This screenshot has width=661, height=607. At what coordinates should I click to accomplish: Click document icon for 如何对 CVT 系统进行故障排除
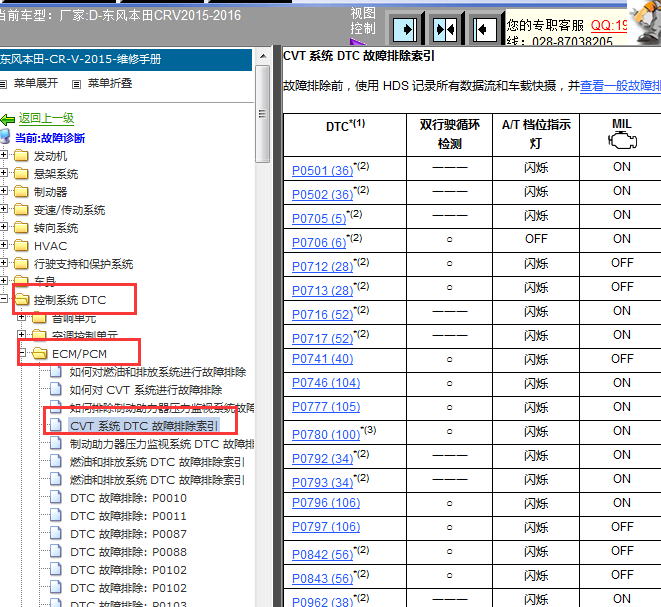click(56, 389)
